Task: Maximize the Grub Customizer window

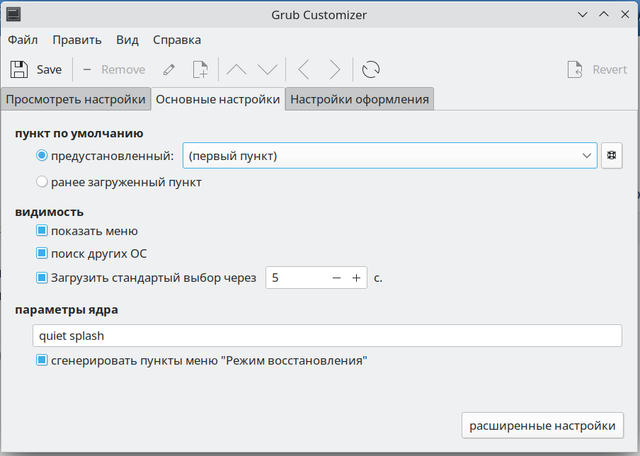Action: [x=604, y=15]
